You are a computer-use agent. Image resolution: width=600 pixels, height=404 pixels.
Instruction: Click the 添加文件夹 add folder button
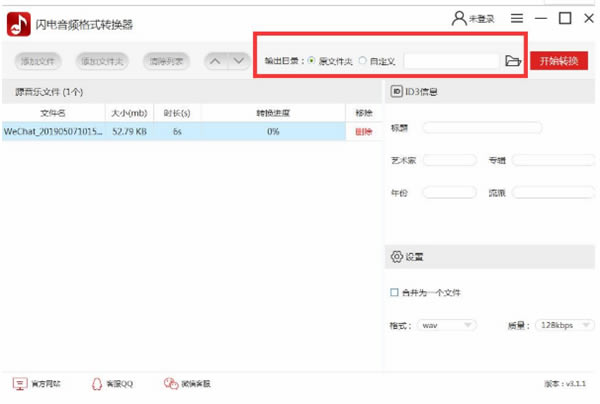[102, 61]
